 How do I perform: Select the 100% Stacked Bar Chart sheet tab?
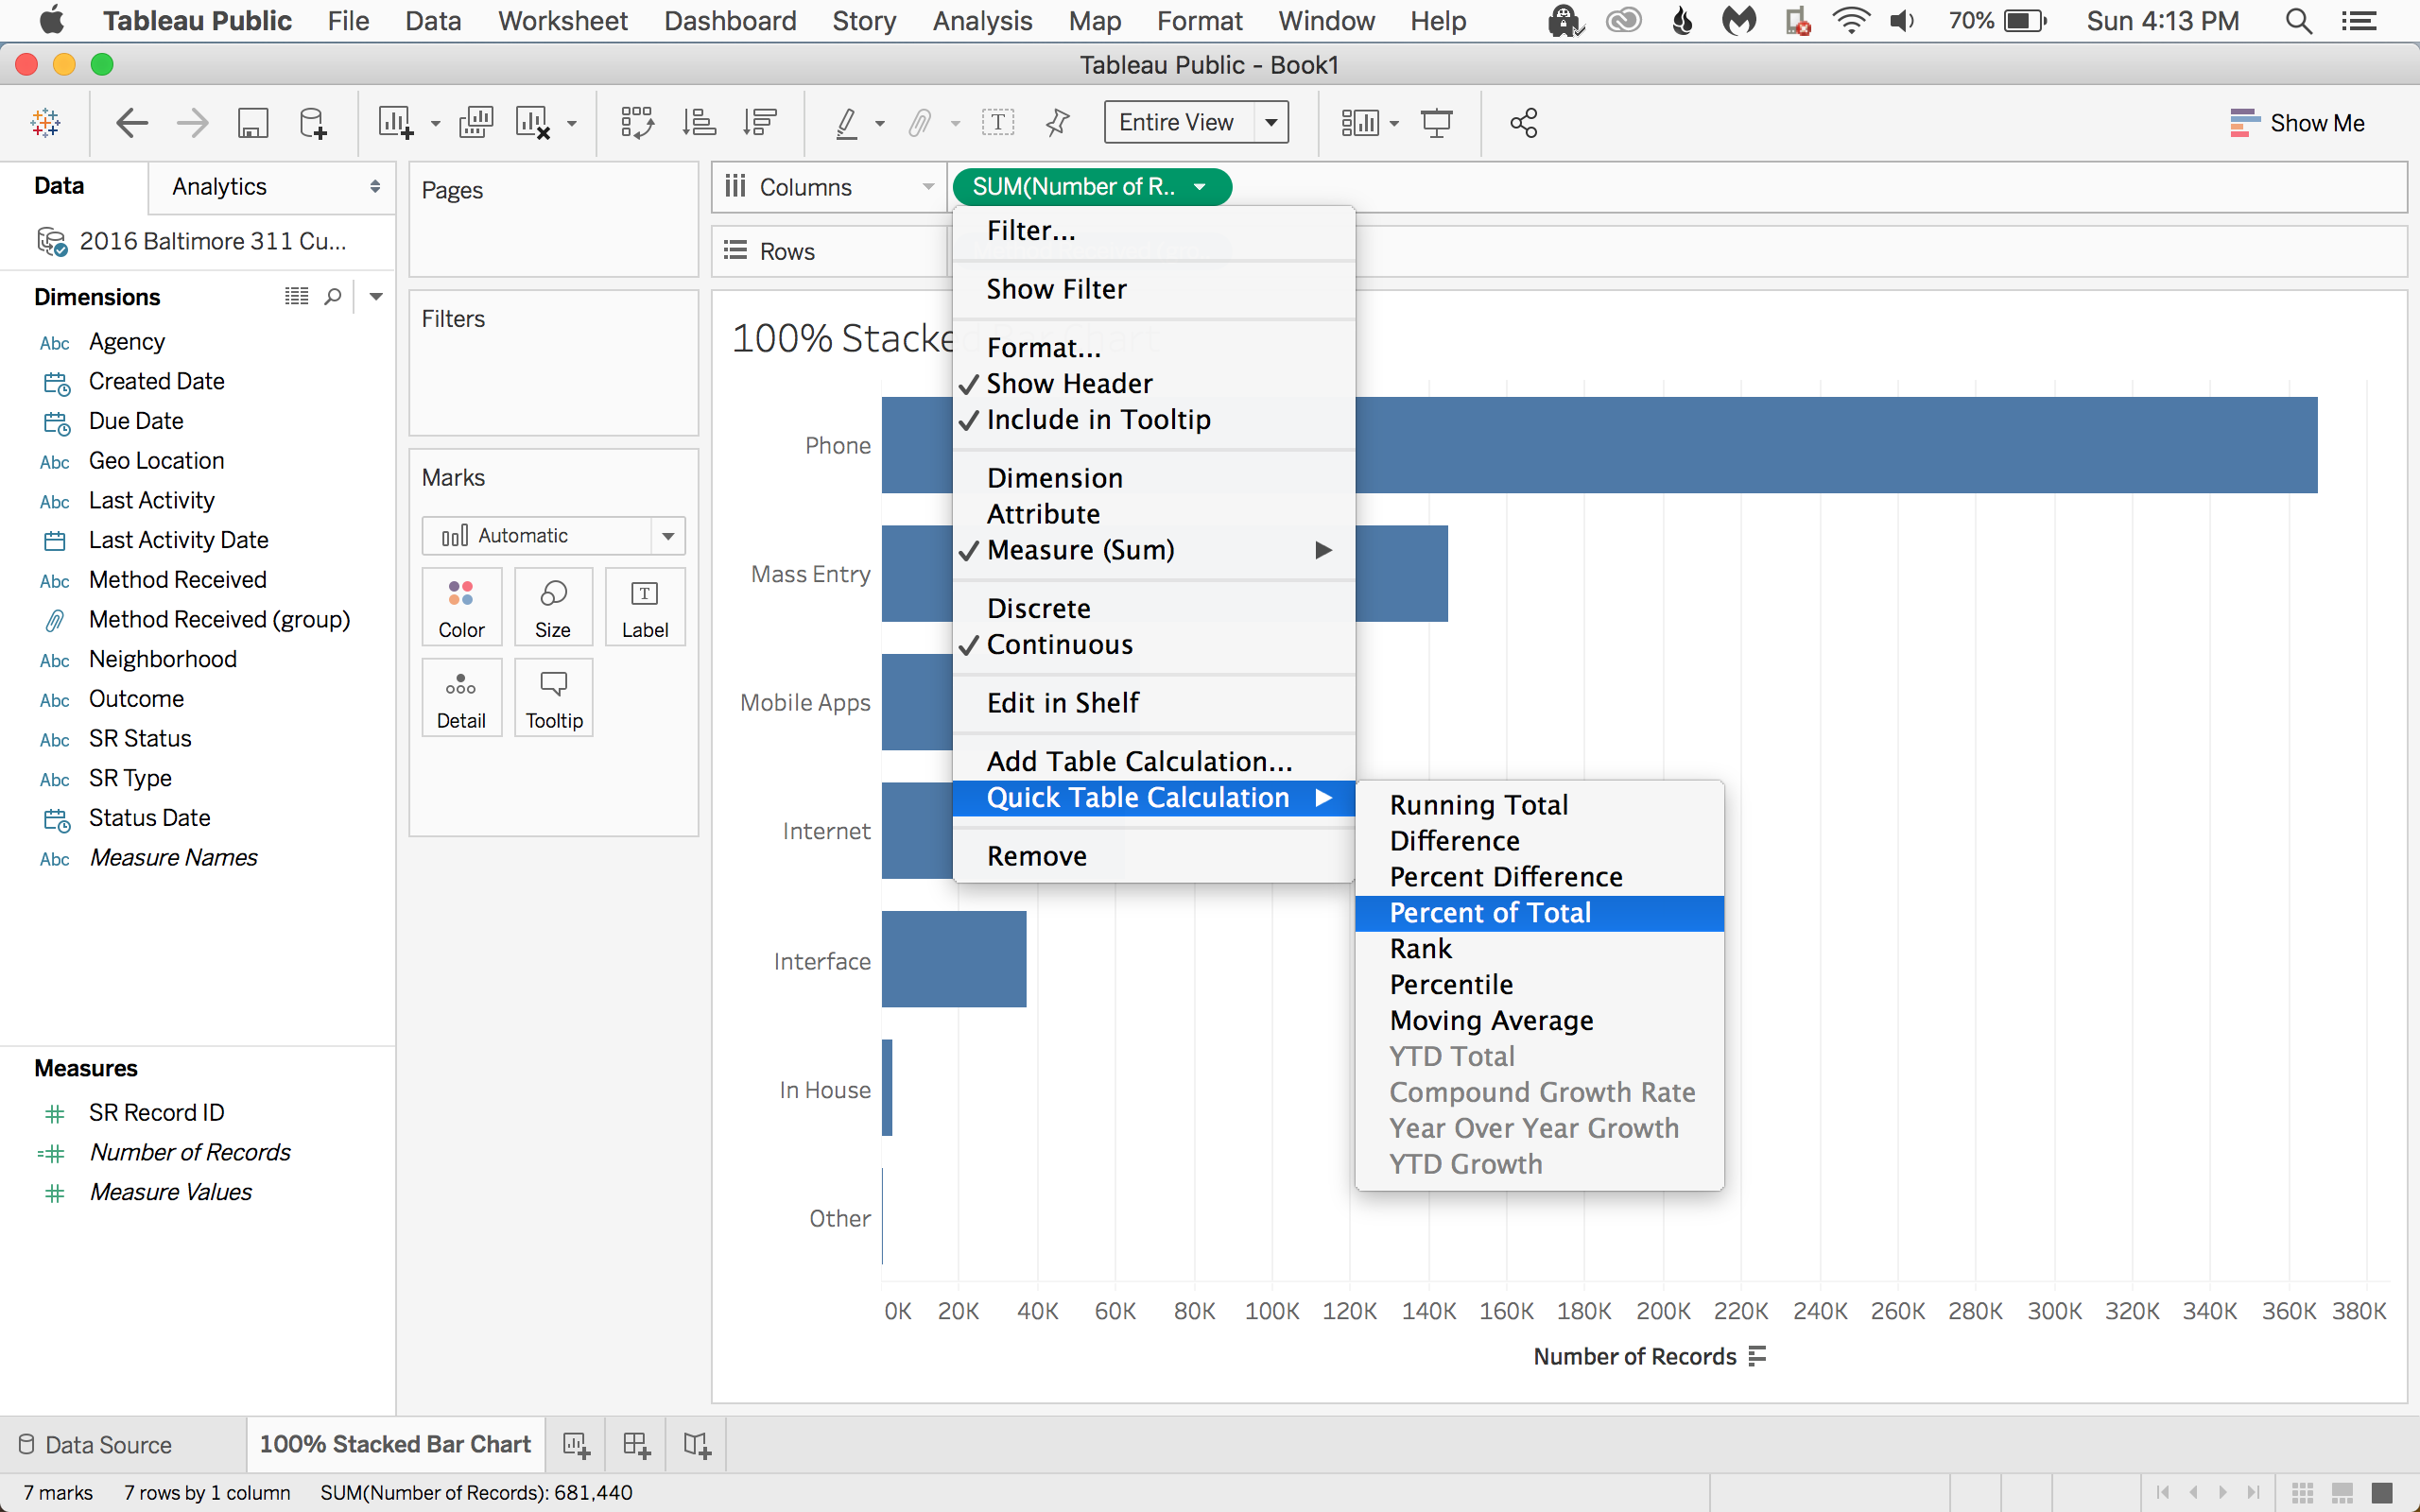click(395, 1445)
